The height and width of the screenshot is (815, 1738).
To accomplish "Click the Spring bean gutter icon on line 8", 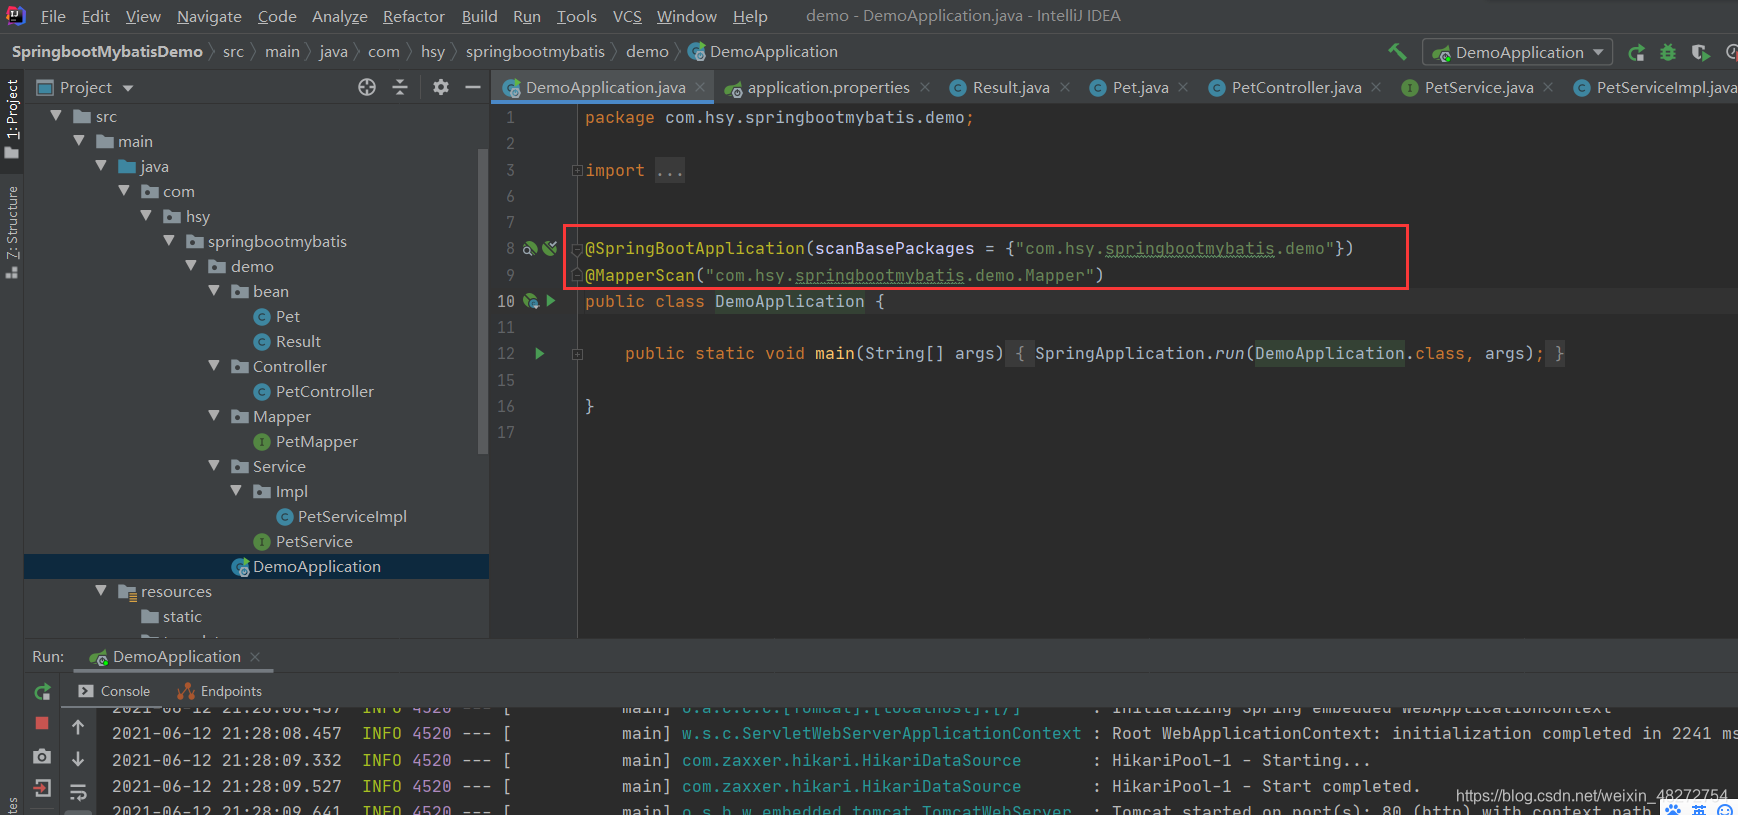I will pyautogui.click(x=530, y=248).
